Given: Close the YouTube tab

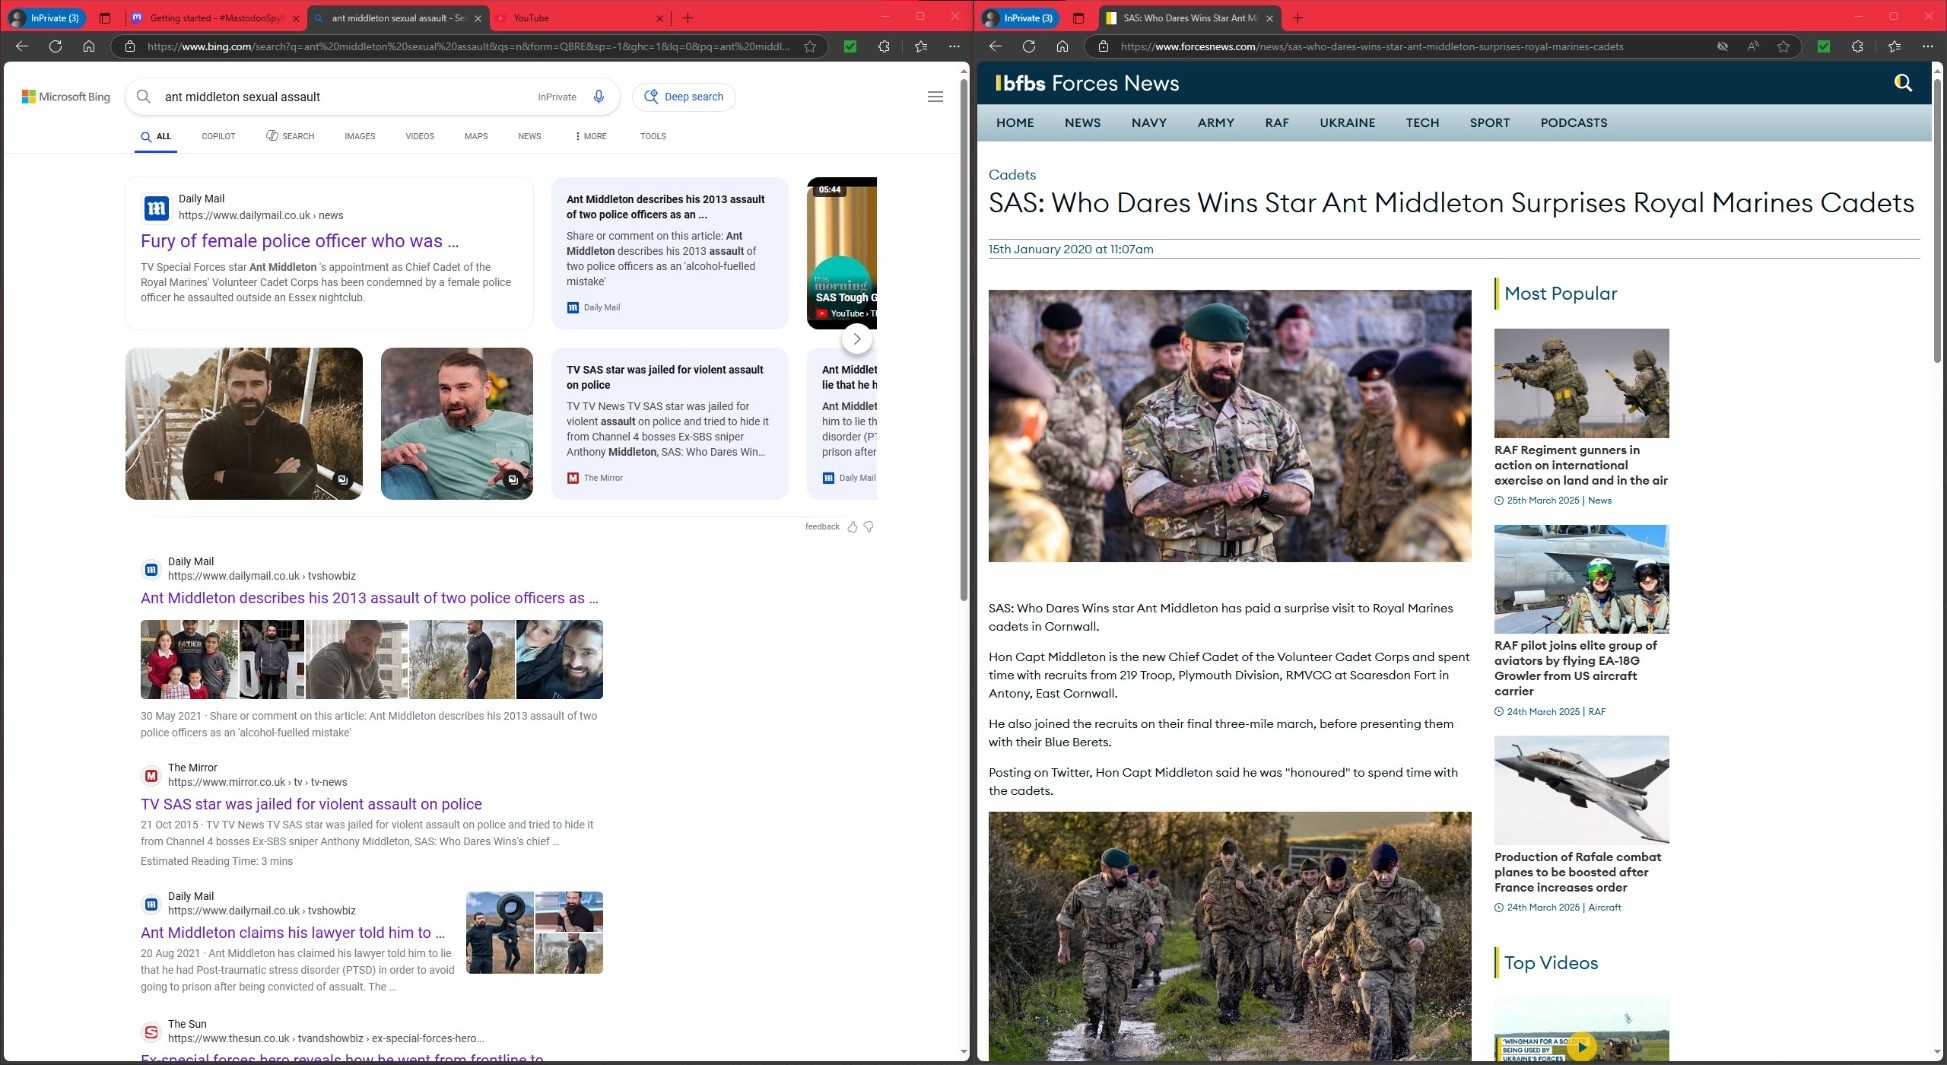Looking at the screenshot, I should pos(659,18).
